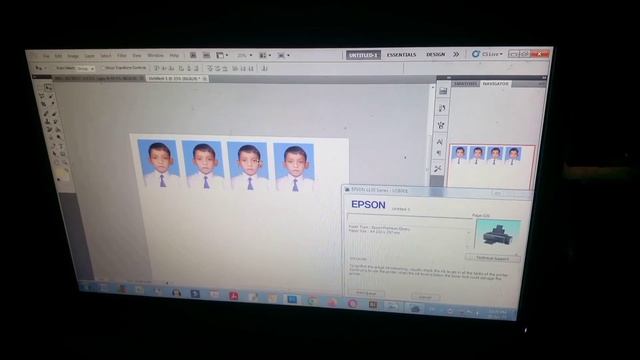This screenshot has width=640, height=360.
Task: Open the File menu
Action: [x=47, y=56]
